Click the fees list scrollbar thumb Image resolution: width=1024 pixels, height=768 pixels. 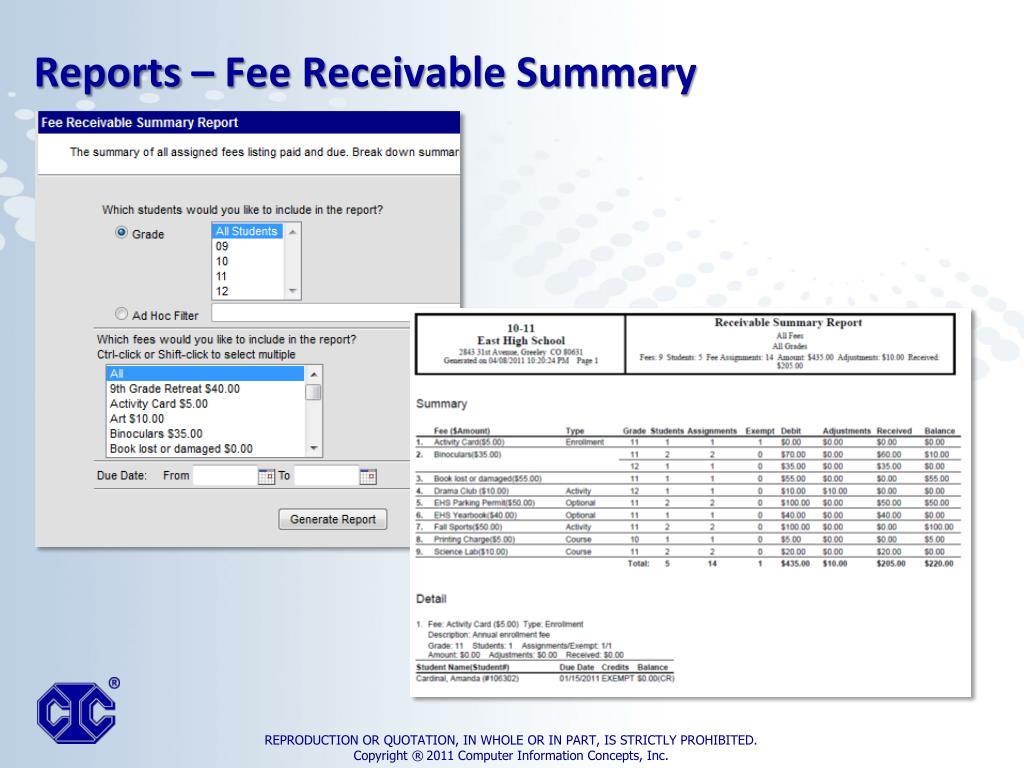click(x=313, y=392)
